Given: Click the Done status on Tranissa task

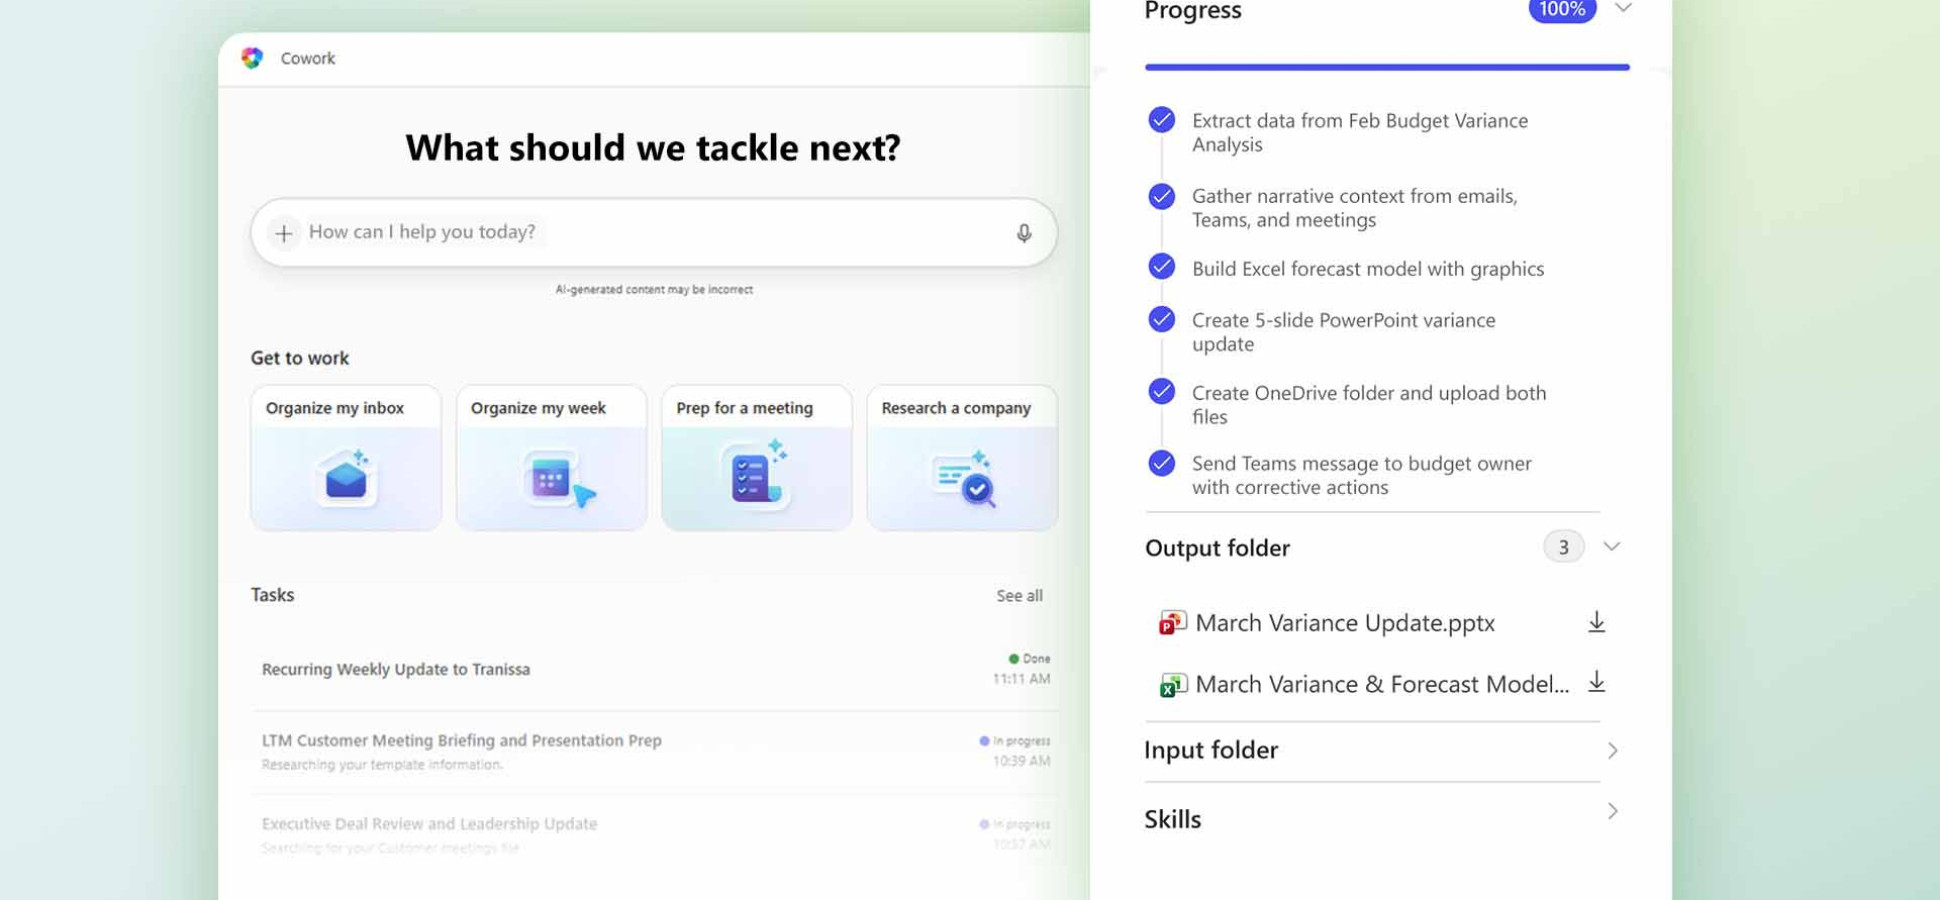Looking at the screenshot, I should pyautogui.click(x=1030, y=659).
